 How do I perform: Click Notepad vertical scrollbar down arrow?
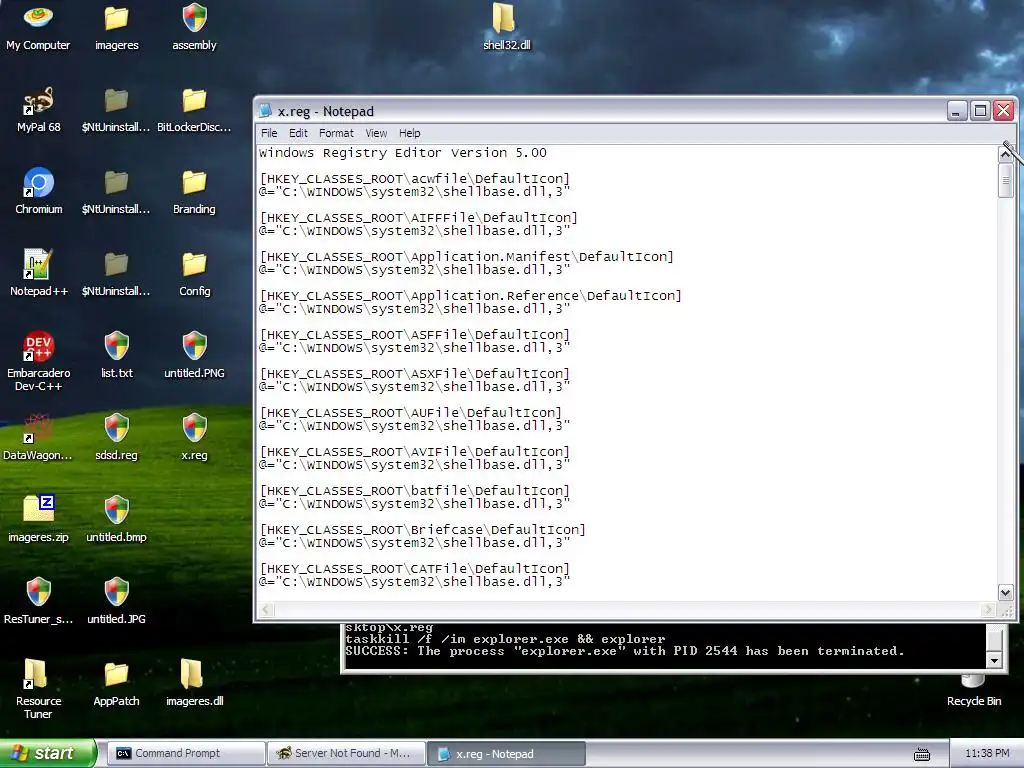[1006, 592]
